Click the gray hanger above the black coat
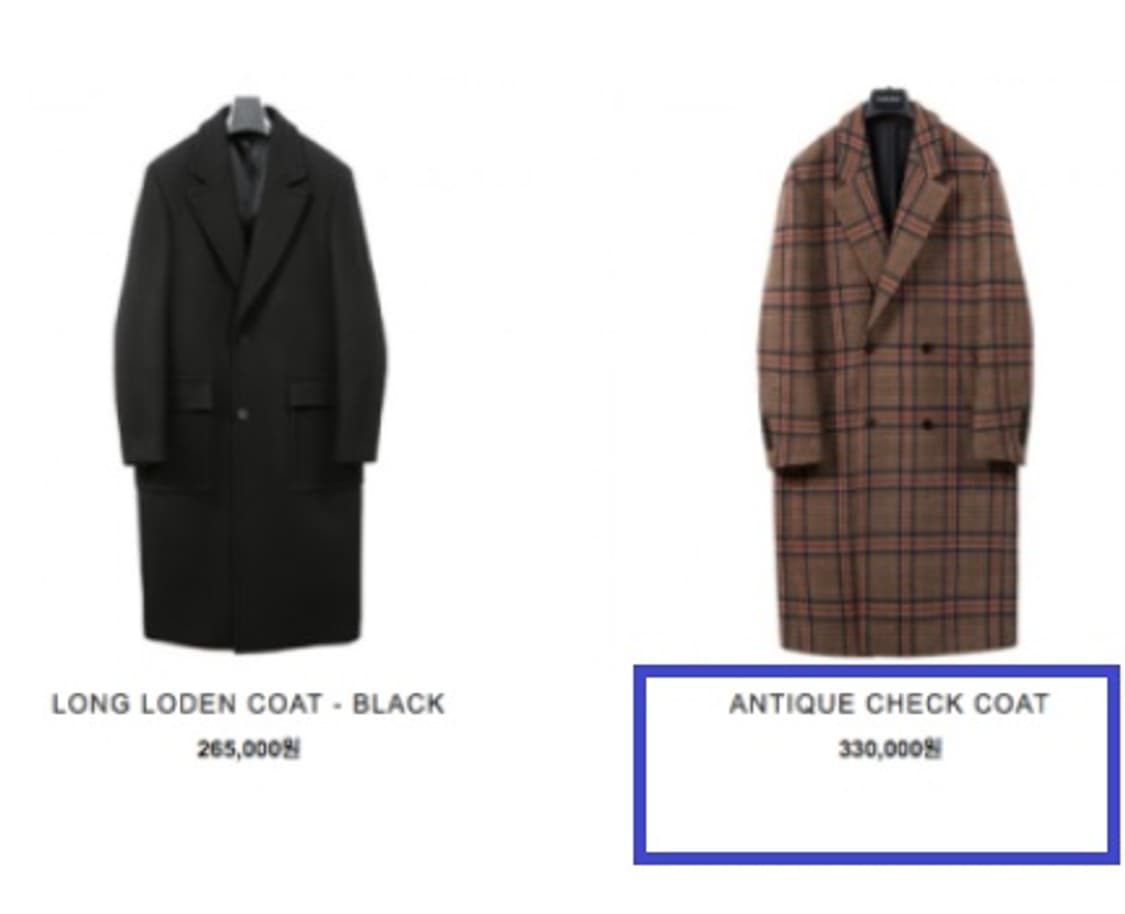This screenshot has width=1125, height=914. [x=250, y=115]
